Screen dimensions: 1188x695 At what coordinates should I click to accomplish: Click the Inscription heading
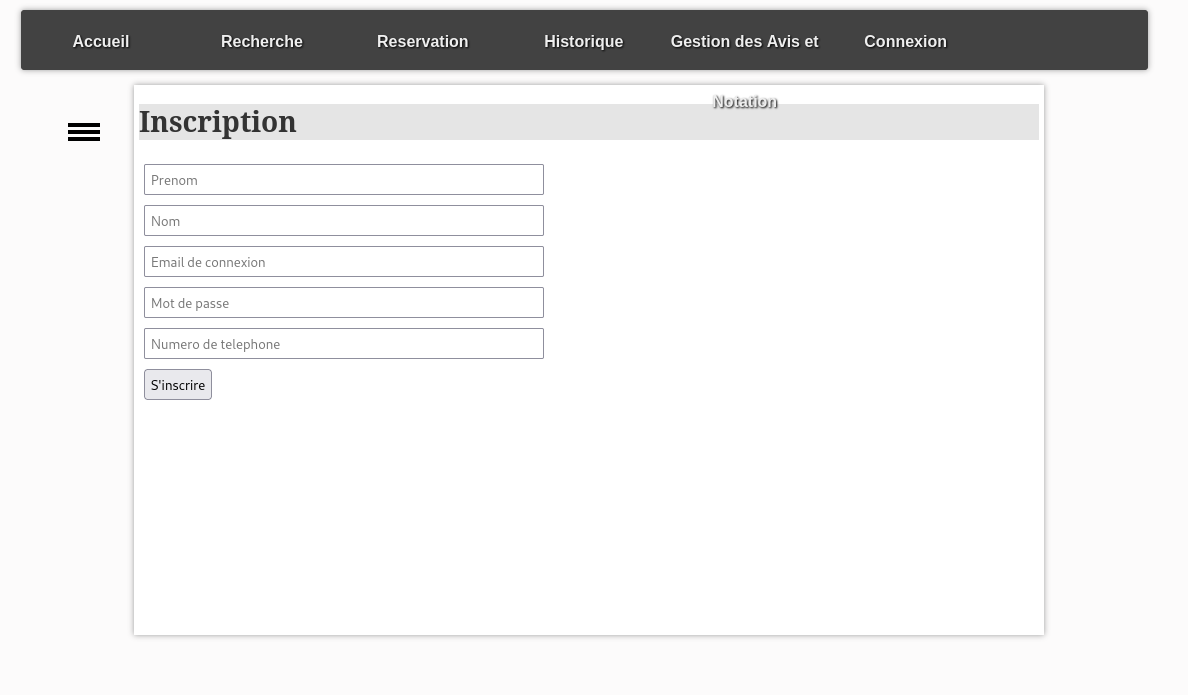(217, 122)
